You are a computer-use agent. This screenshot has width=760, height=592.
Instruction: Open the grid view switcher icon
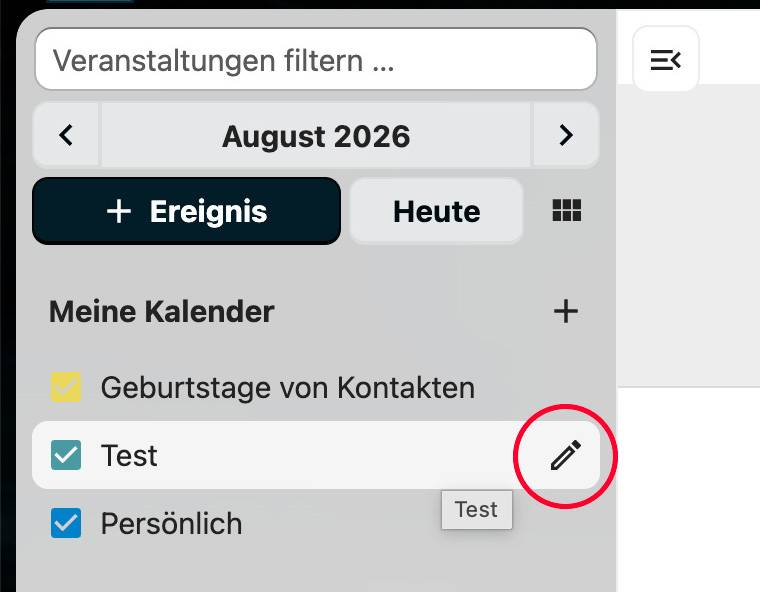click(567, 211)
